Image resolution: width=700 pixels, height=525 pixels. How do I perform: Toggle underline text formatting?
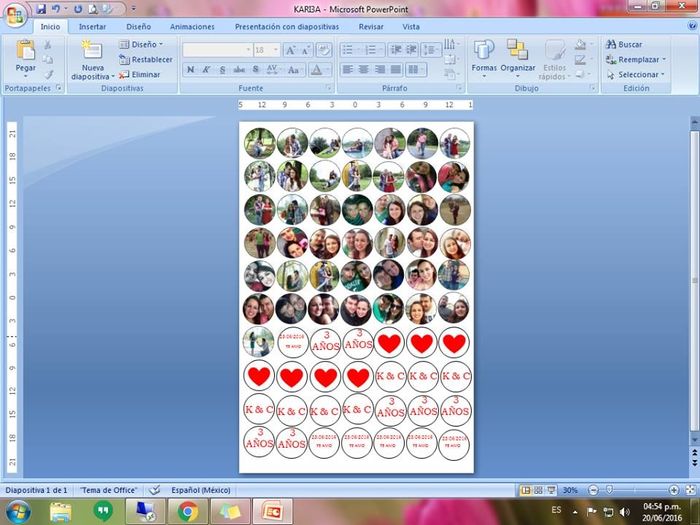tap(222, 70)
